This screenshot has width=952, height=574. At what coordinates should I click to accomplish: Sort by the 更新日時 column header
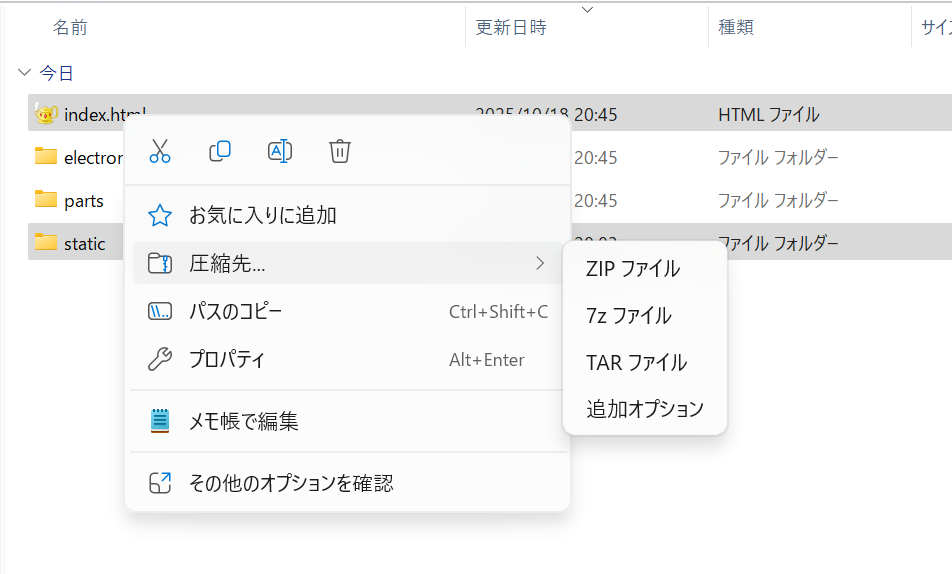point(511,27)
